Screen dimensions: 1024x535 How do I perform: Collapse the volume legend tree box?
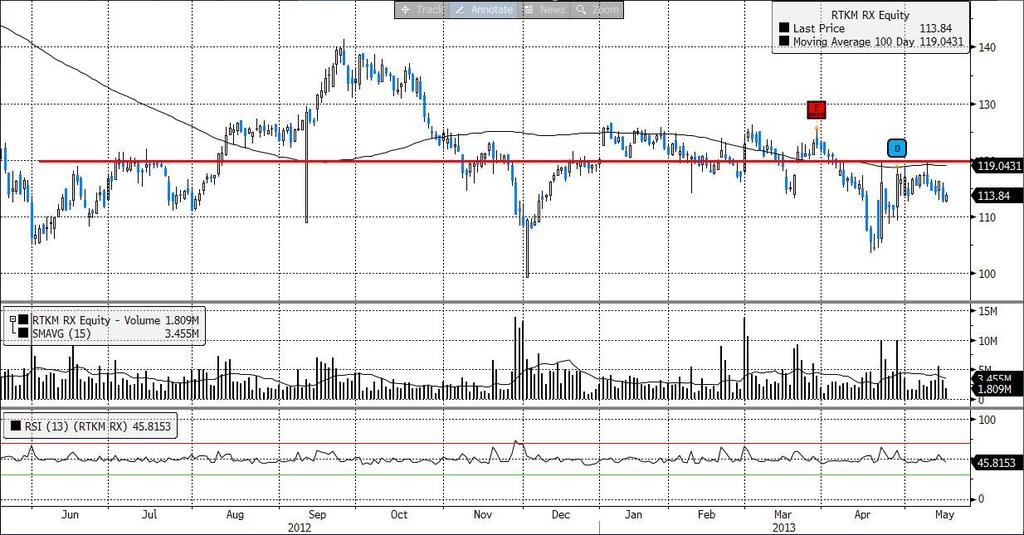click(x=12, y=319)
